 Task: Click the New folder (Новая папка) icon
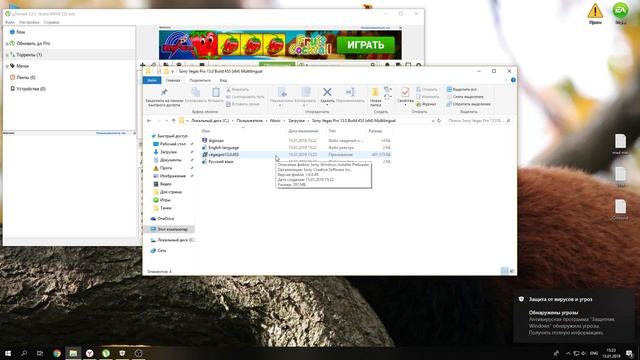coord(375,92)
